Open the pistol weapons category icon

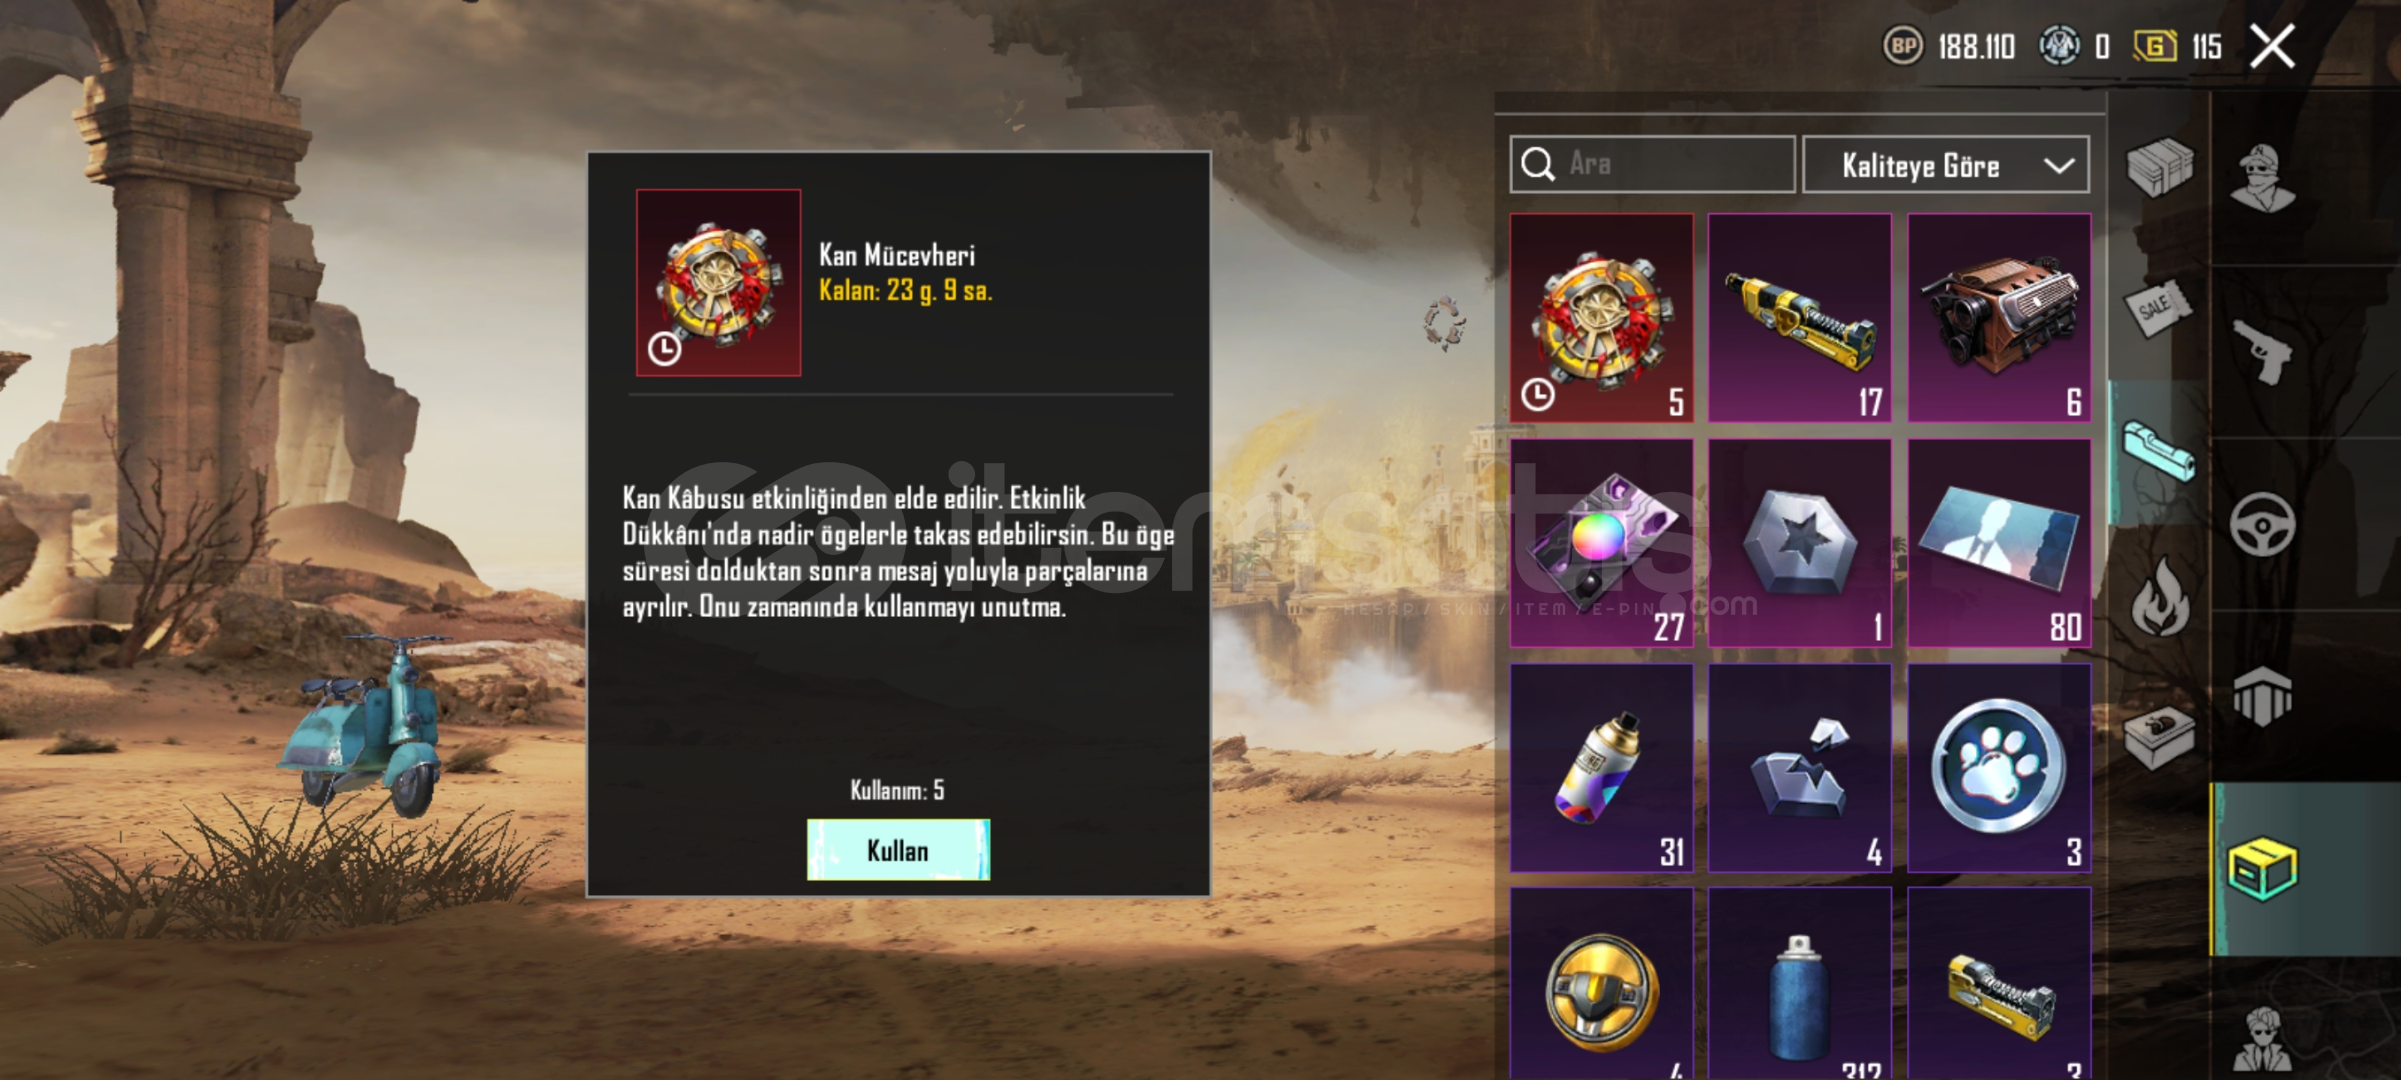click(x=2262, y=351)
